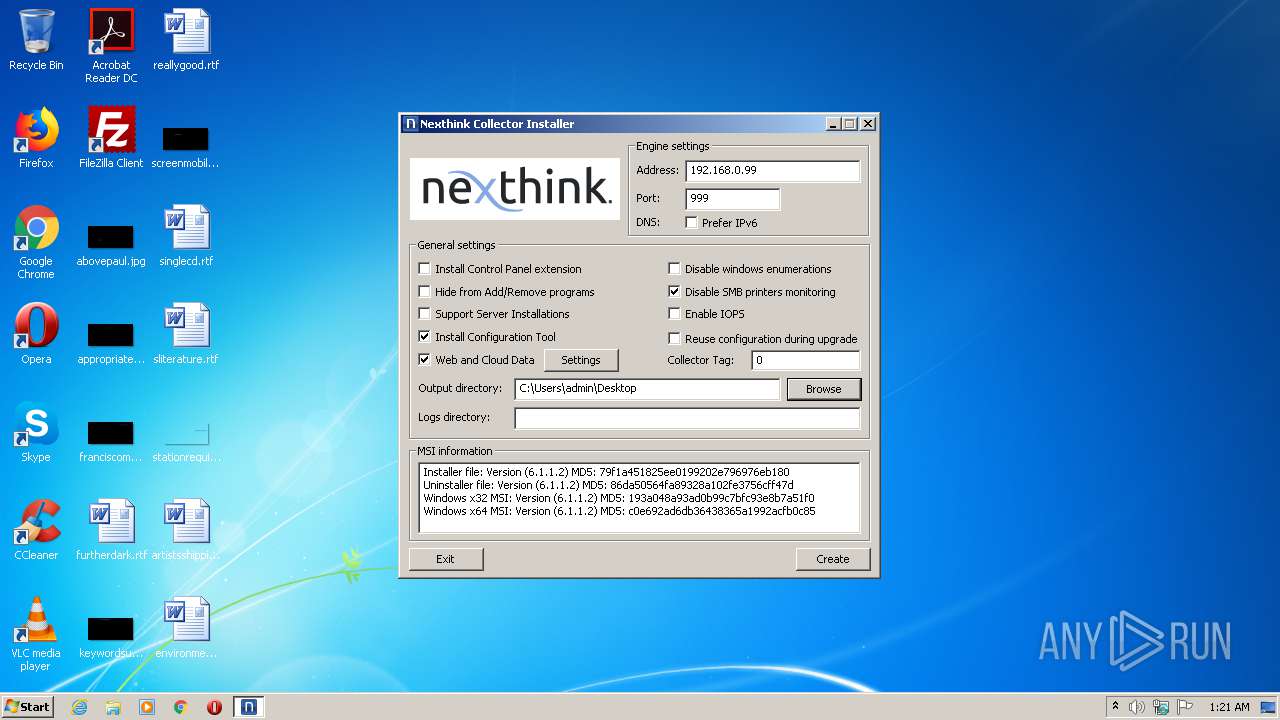This screenshot has height=720, width=1280.
Task: Check Reuse configuration during upgrade
Action: [675, 339]
